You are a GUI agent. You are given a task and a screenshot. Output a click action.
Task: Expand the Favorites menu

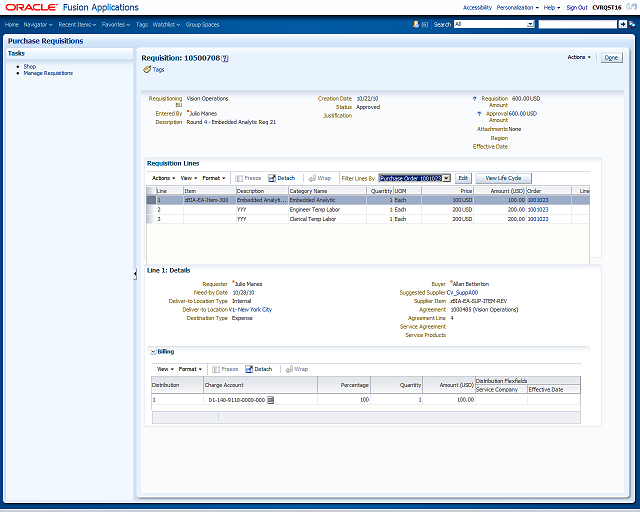point(116,24)
